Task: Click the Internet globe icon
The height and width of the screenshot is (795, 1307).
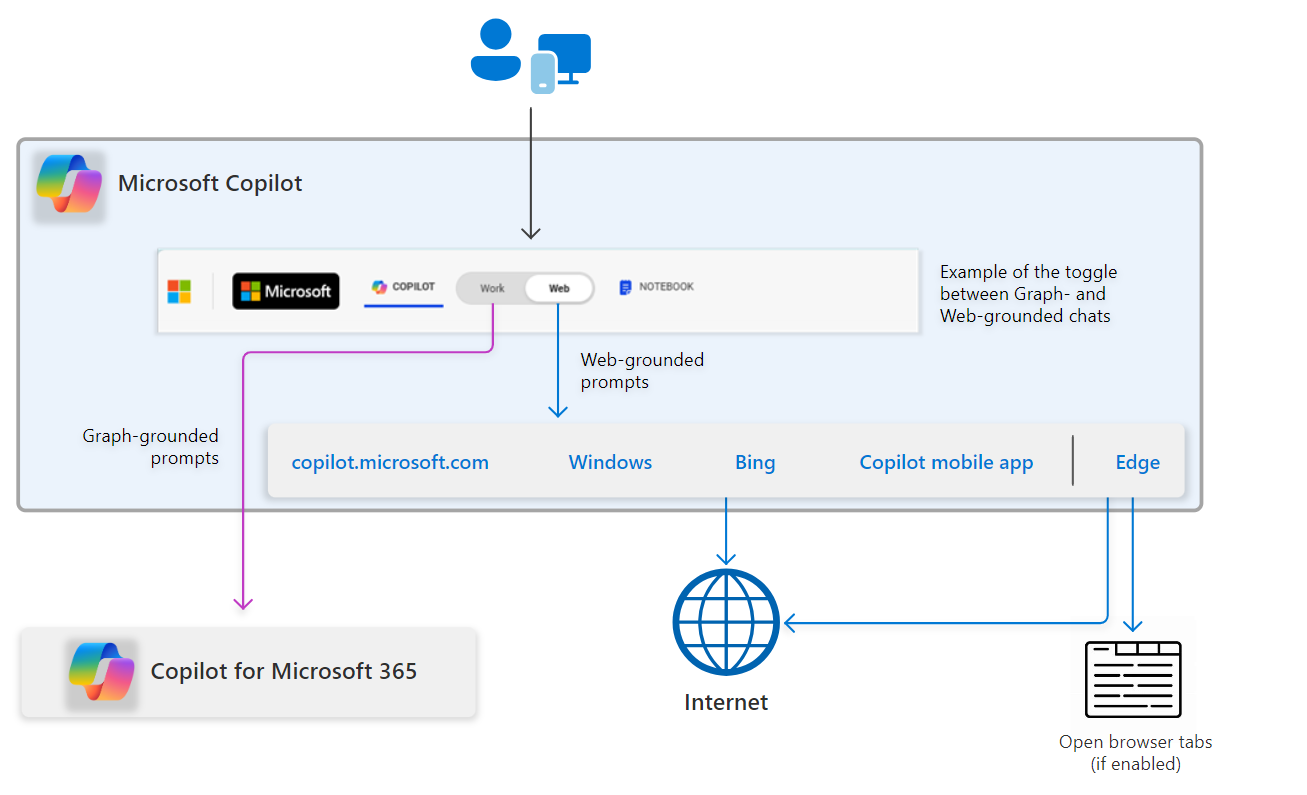Action: [x=726, y=623]
